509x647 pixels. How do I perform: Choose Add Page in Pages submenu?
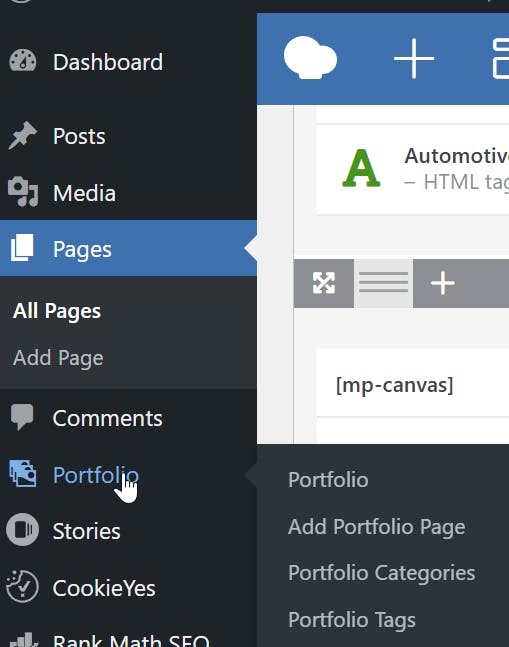coord(58,358)
